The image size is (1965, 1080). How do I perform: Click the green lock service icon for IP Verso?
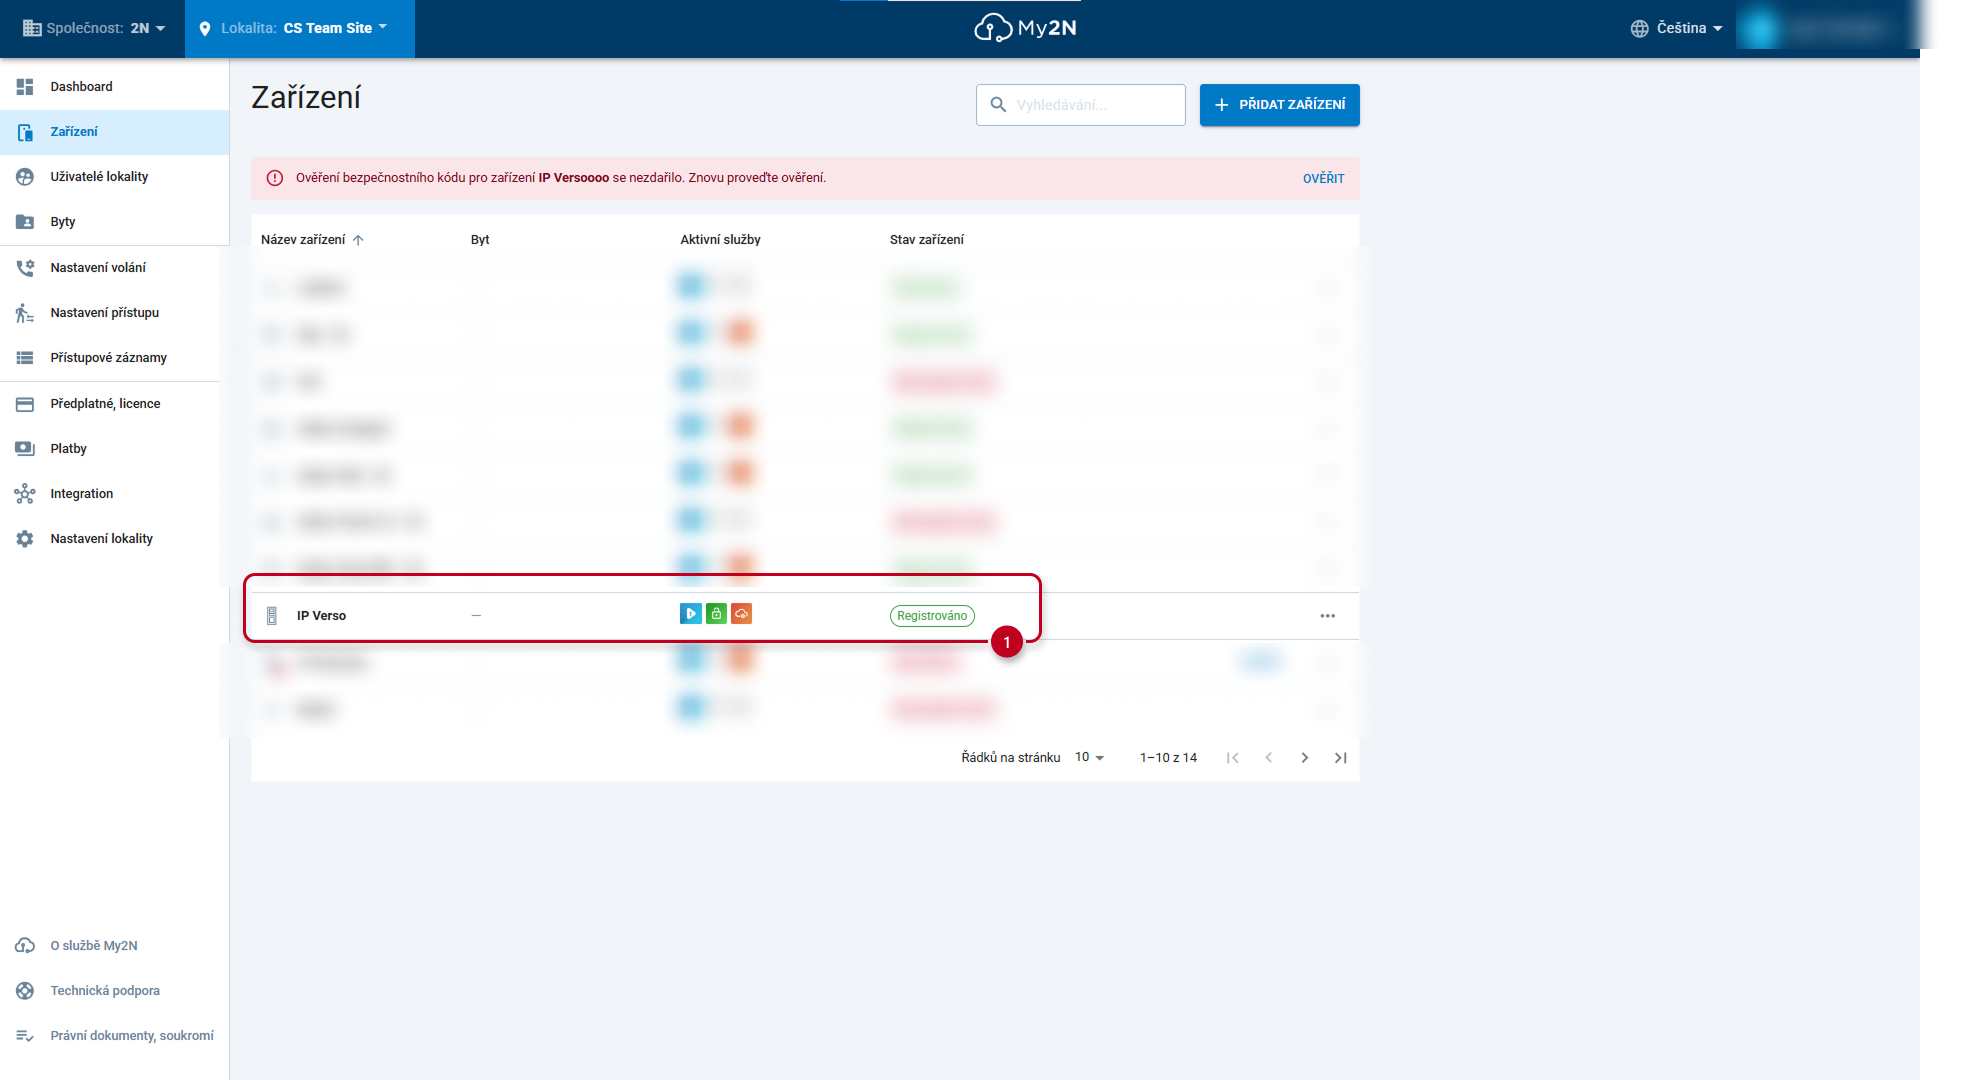click(716, 614)
